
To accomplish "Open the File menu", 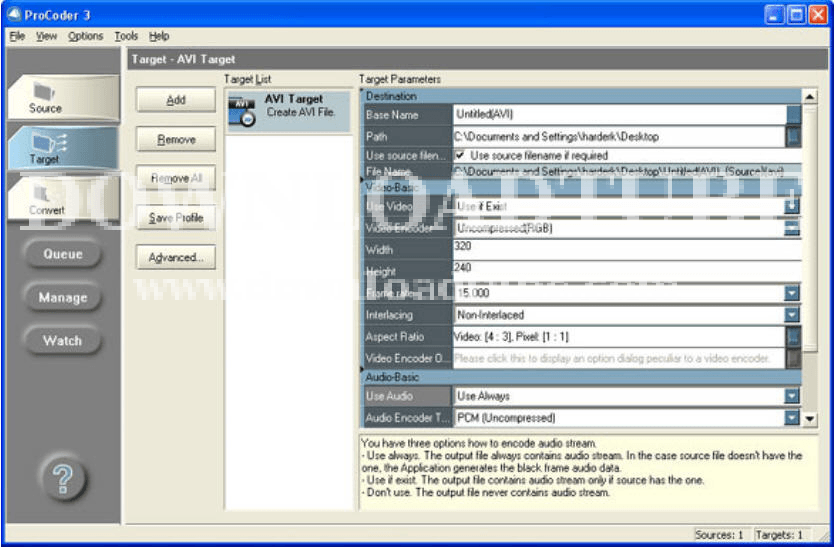I will [17, 36].
